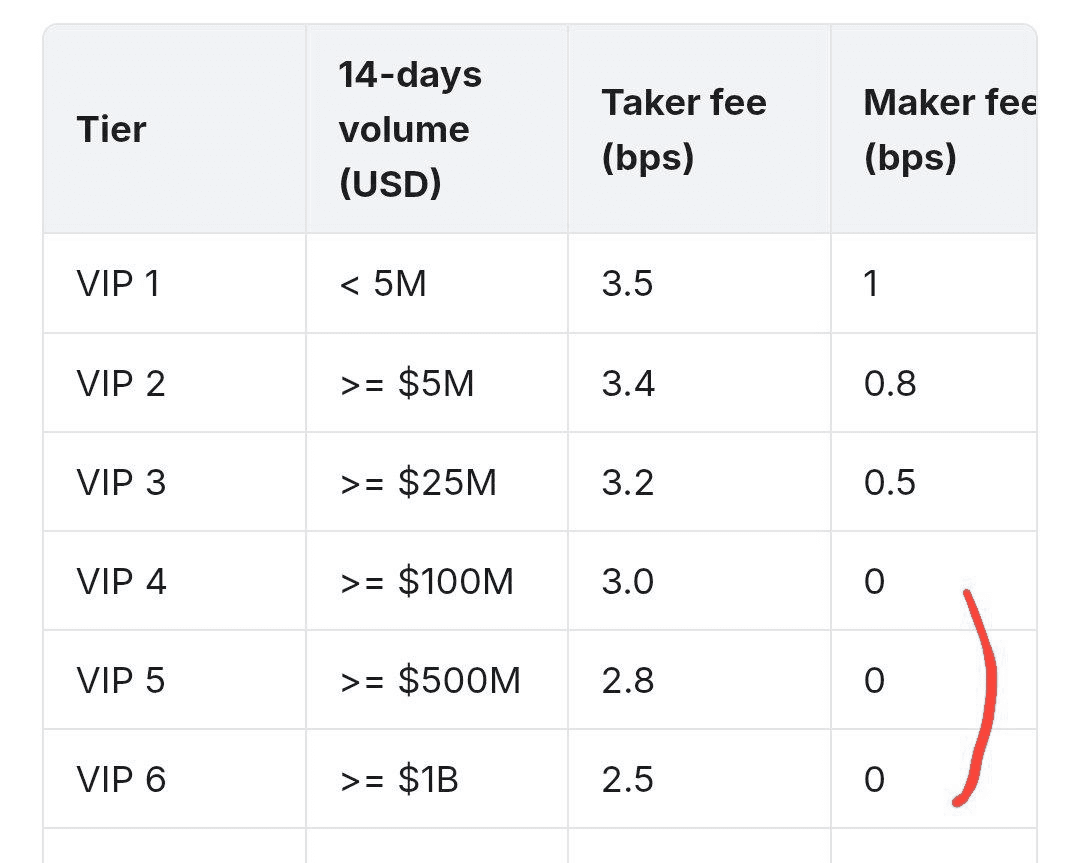Viewport: 1079px width, 863px height.
Task: Select the 14-days volume (USD) header
Action: coord(410,130)
